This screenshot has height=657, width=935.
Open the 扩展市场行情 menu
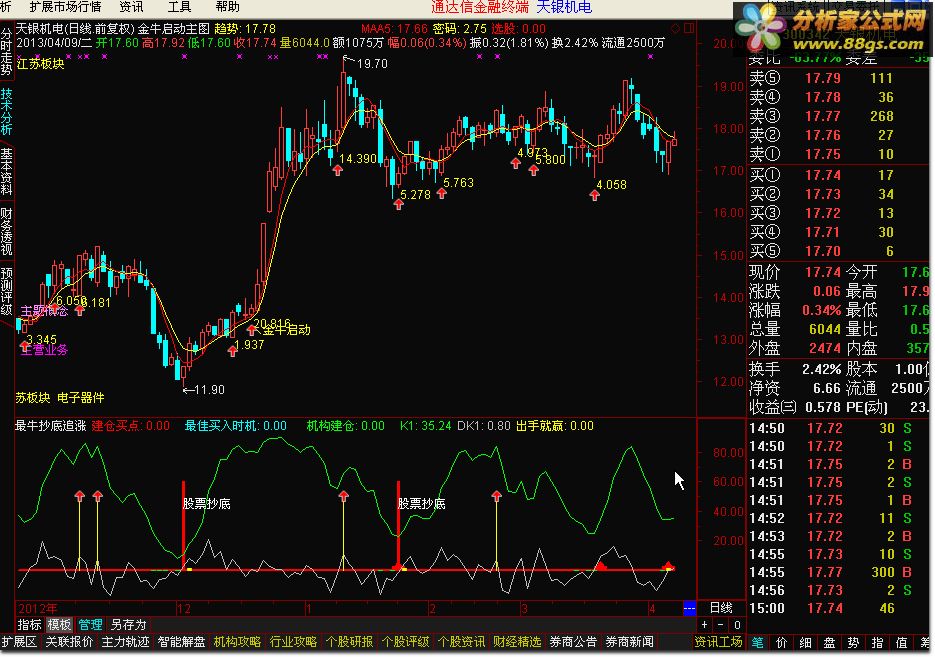tap(65, 7)
